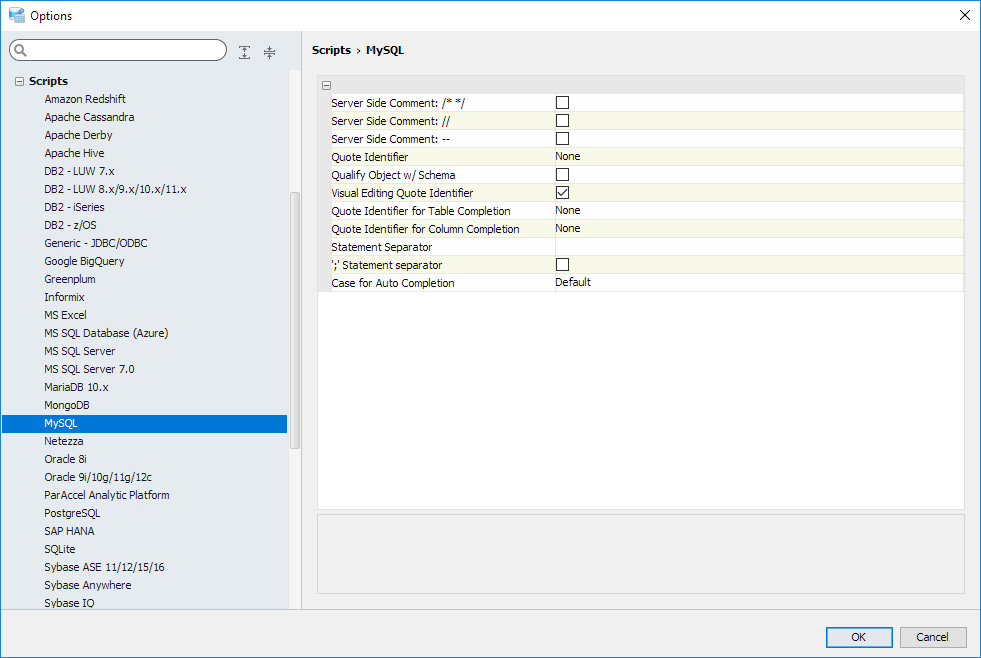Click the search magnifier icon
981x658 pixels.
click(20, 51)
